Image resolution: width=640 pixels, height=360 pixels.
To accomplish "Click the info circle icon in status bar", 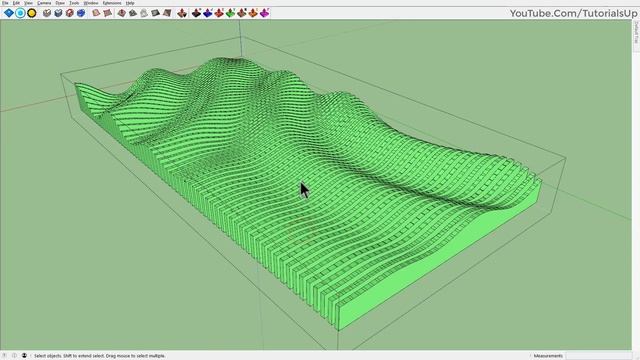I will [14, 356].
